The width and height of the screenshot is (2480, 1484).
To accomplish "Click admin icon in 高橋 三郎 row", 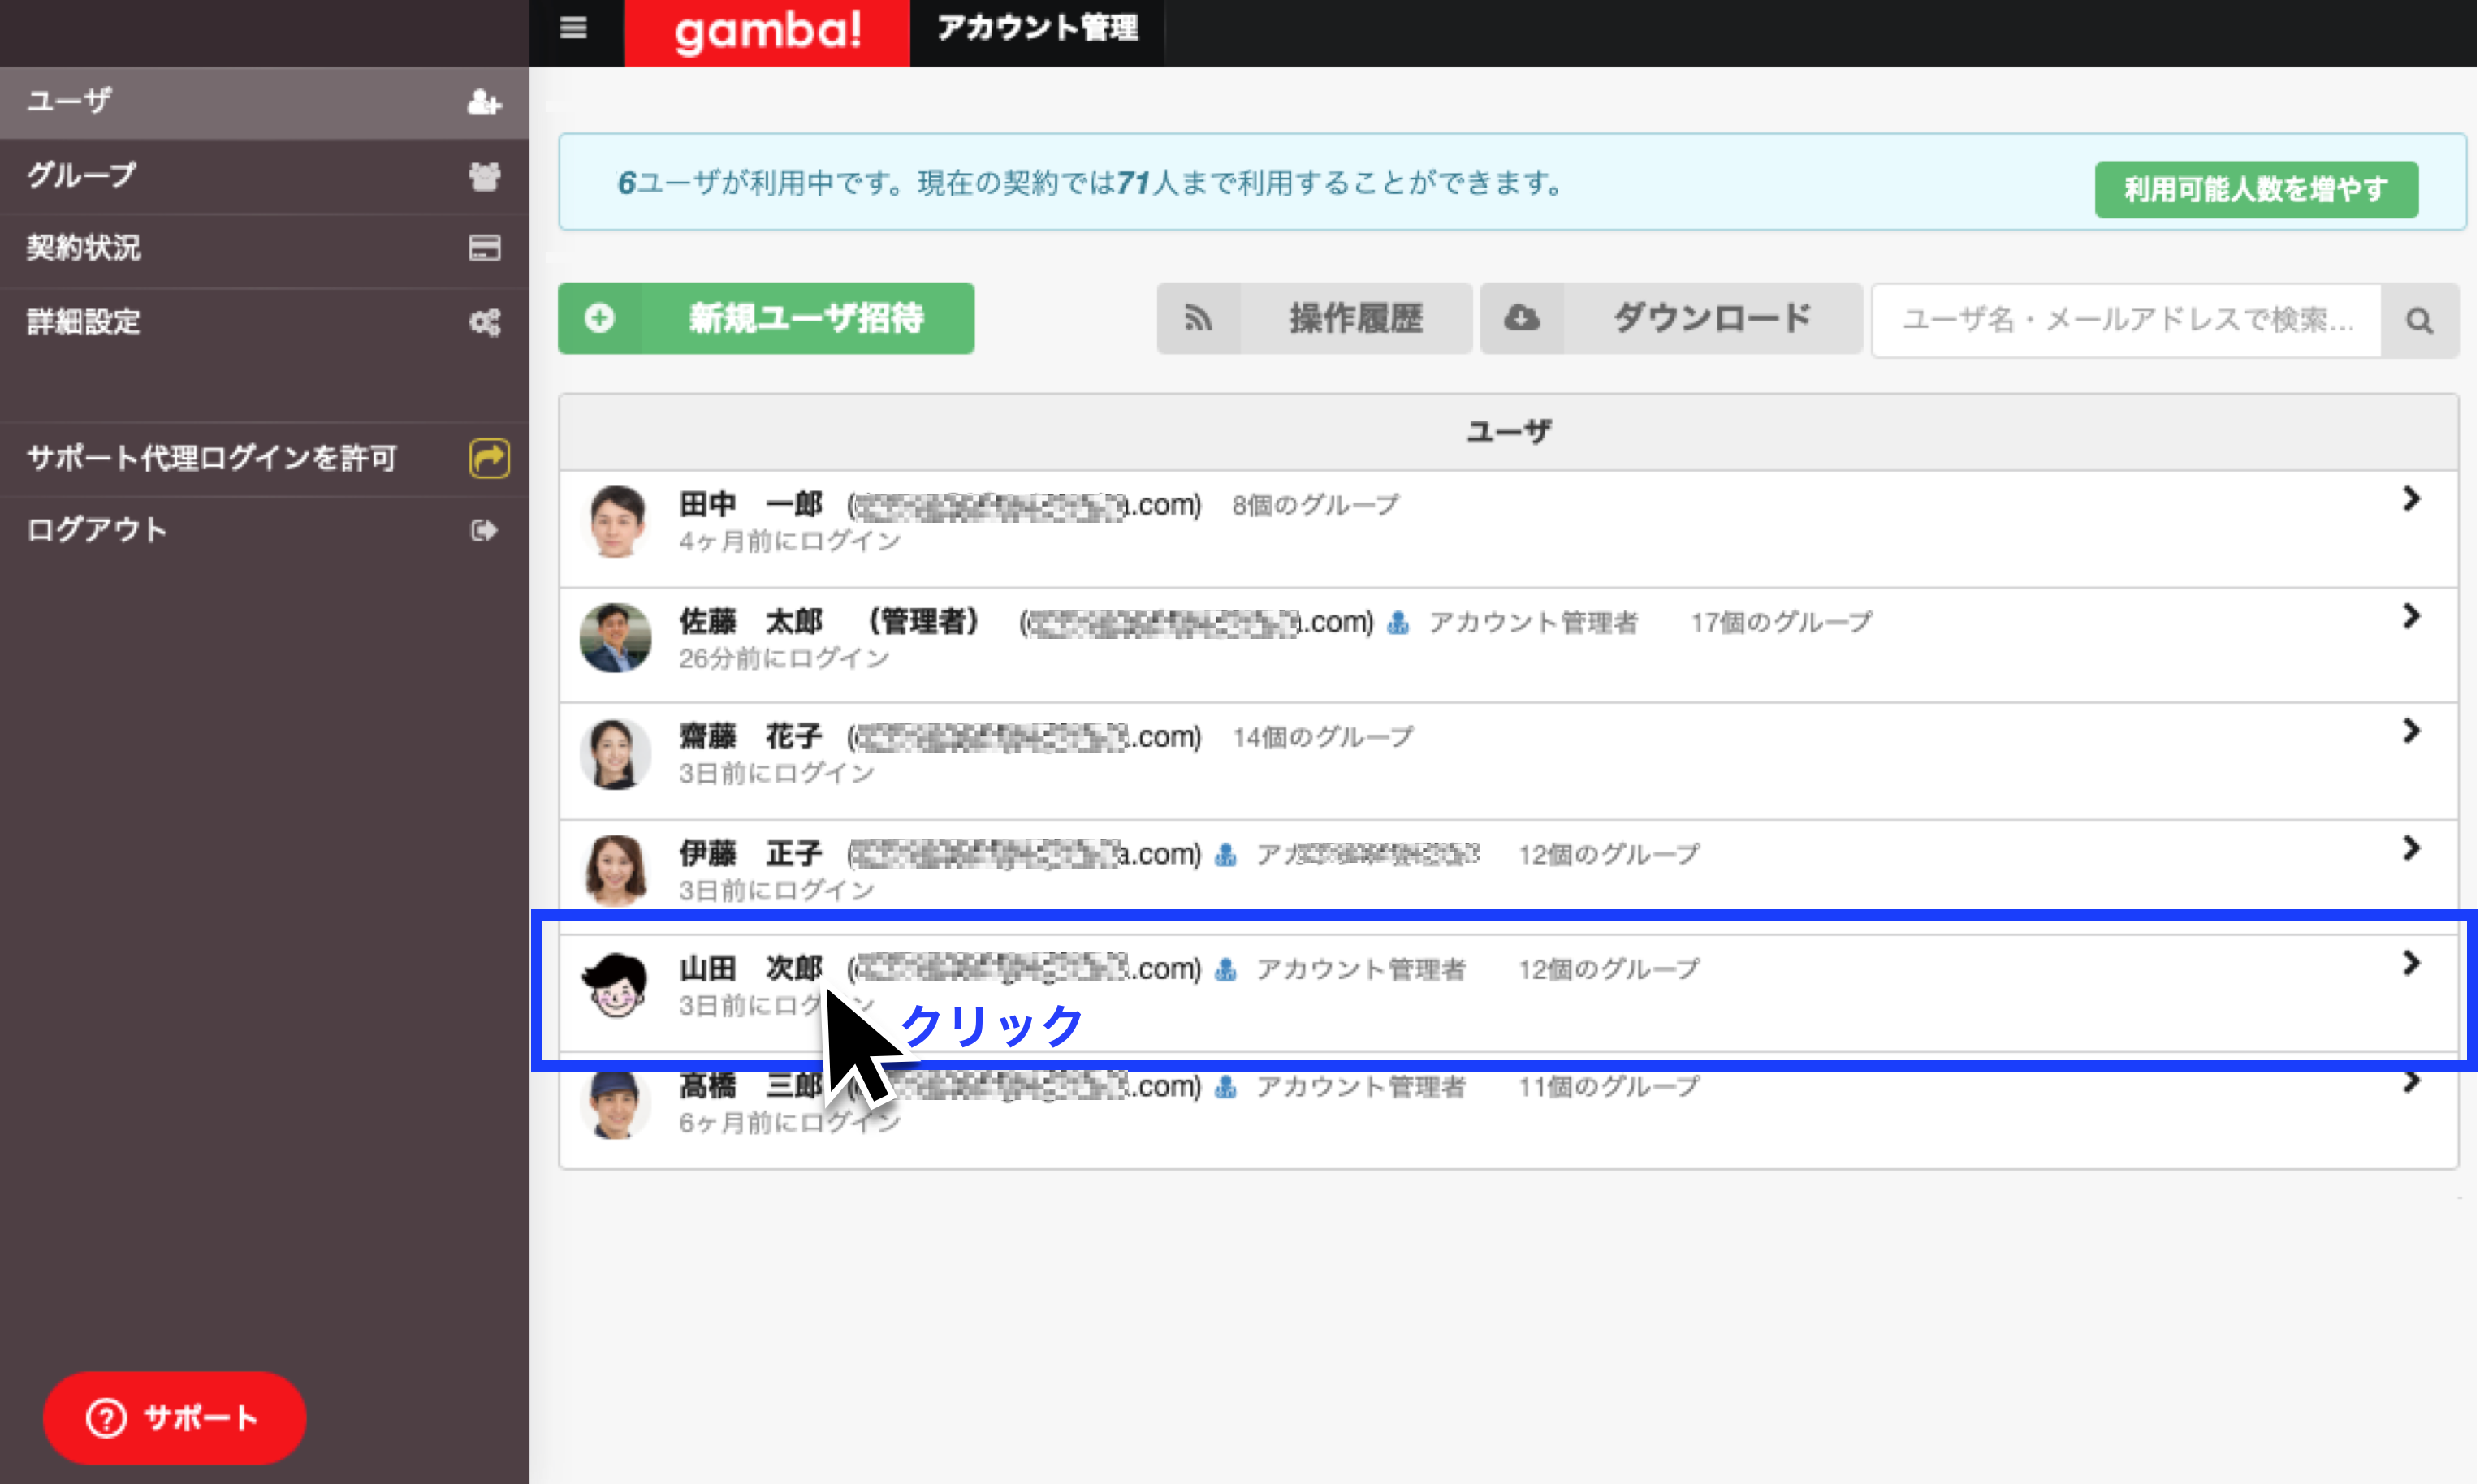I will pos(1226,1087).
